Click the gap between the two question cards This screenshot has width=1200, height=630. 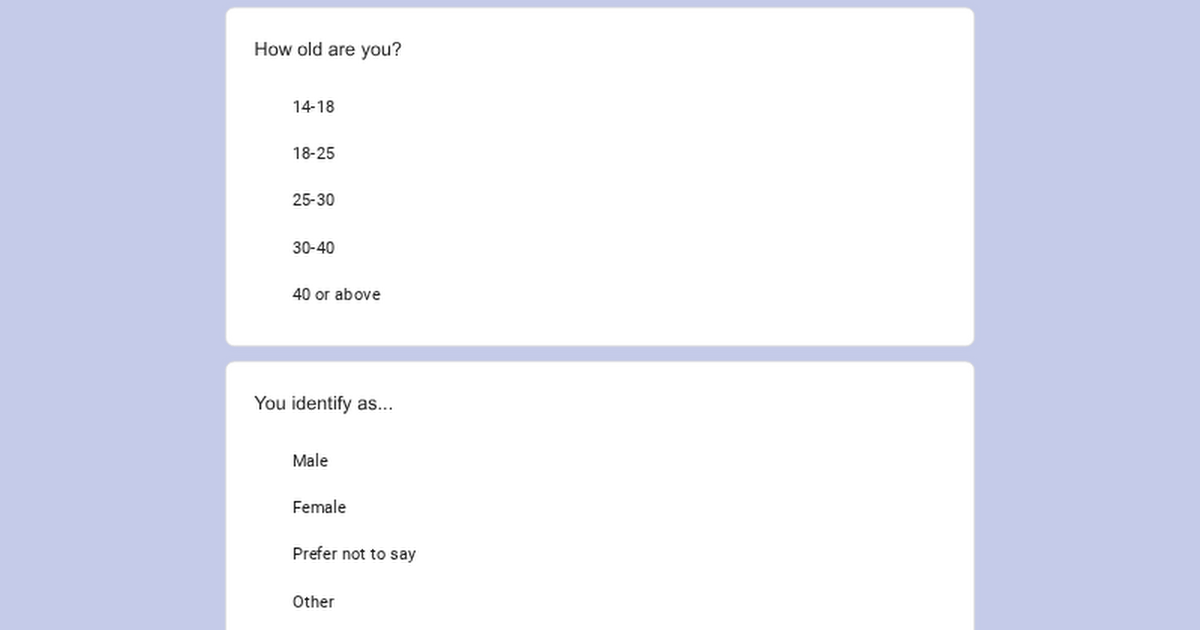(600, 354)
